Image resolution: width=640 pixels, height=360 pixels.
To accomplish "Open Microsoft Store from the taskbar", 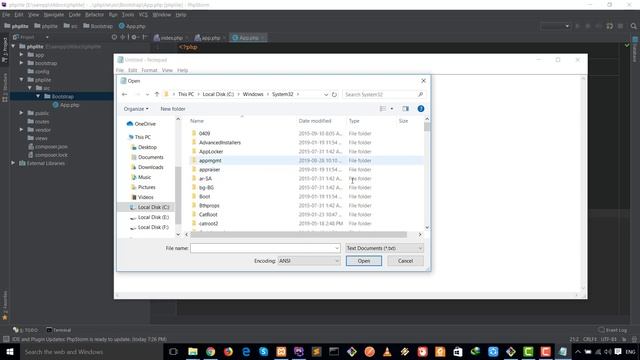I will tap(458, 351).
